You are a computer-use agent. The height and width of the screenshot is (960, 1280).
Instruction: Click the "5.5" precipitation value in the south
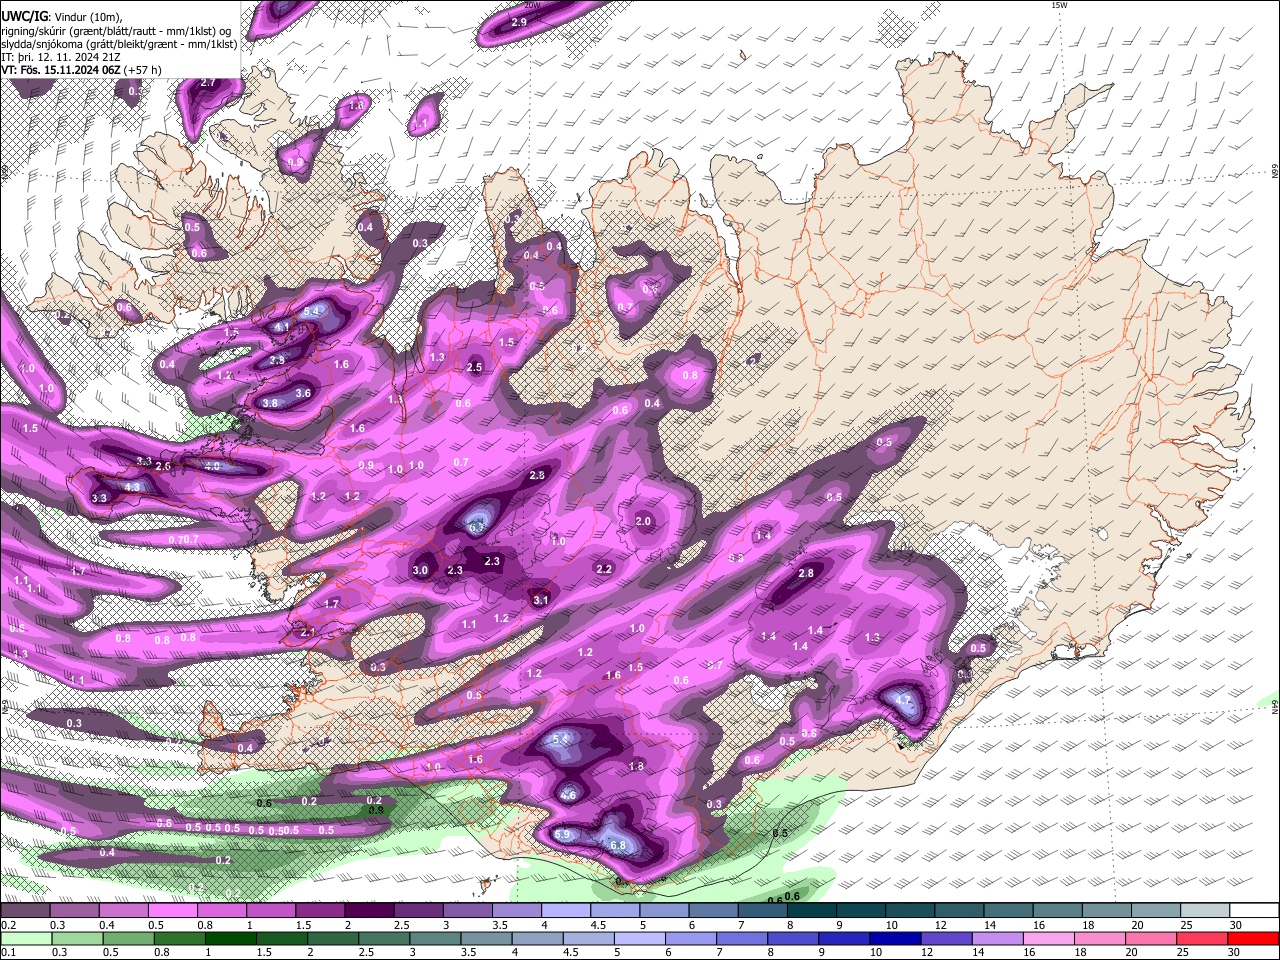tap(560, 739)
